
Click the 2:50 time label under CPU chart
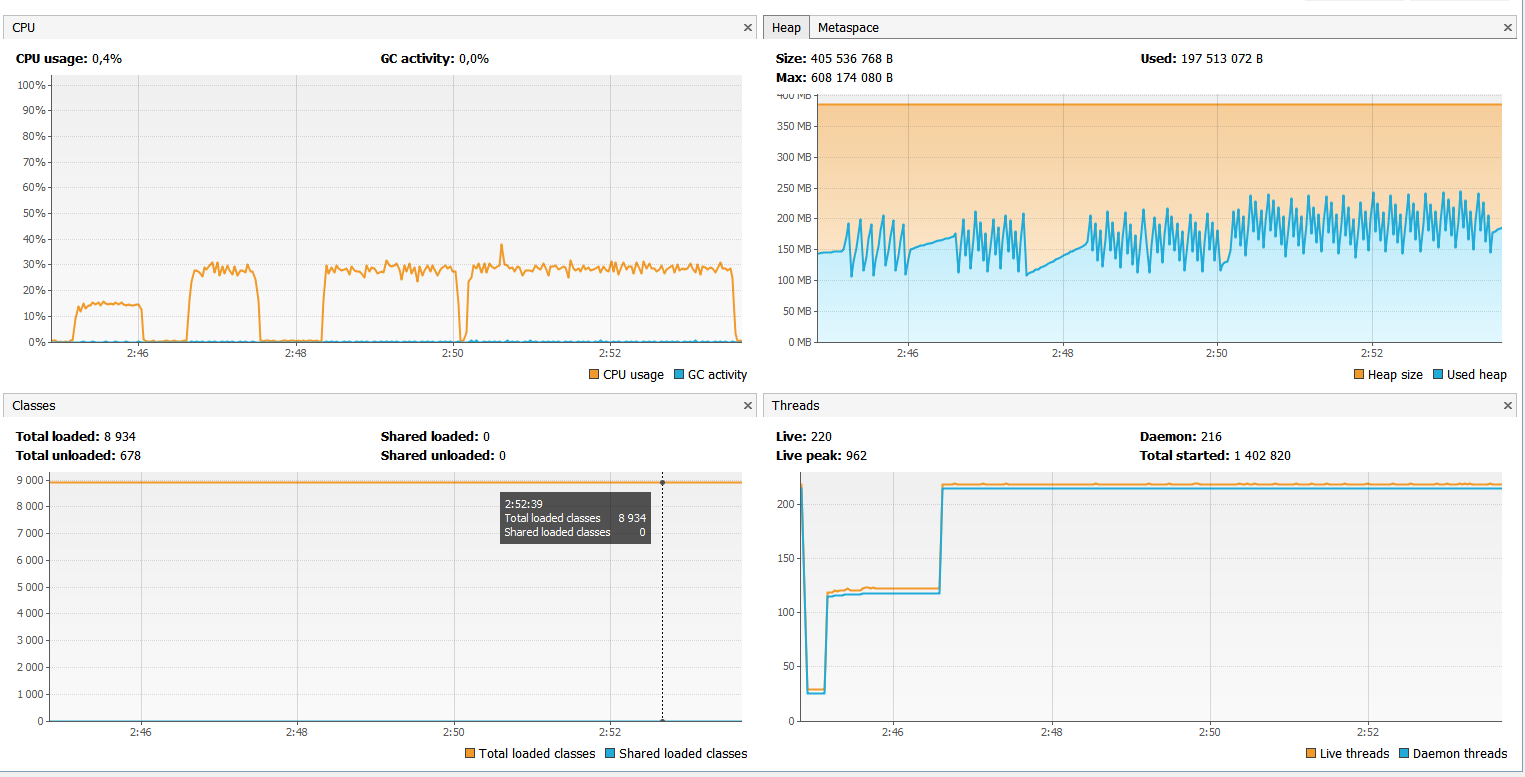453,353
